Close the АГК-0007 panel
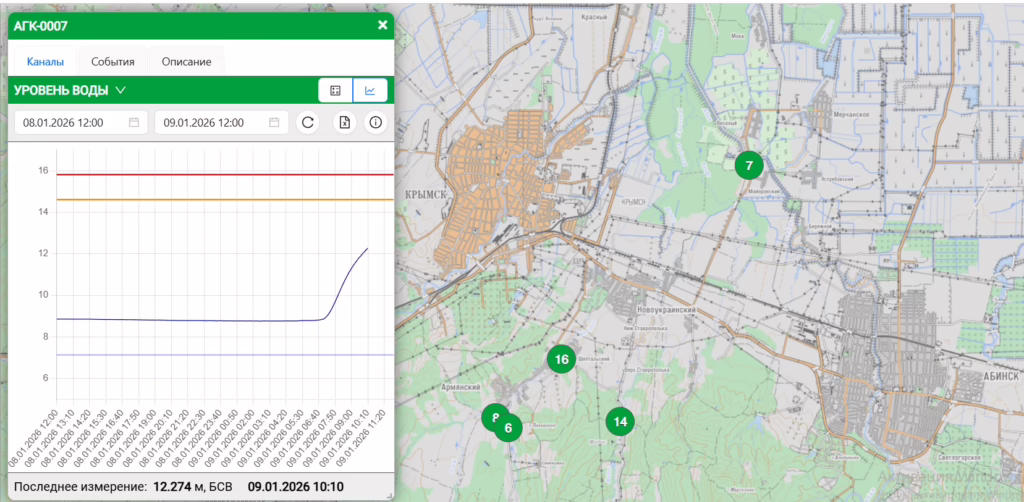Screen dimensions: 1024x502 click(382, 25)
